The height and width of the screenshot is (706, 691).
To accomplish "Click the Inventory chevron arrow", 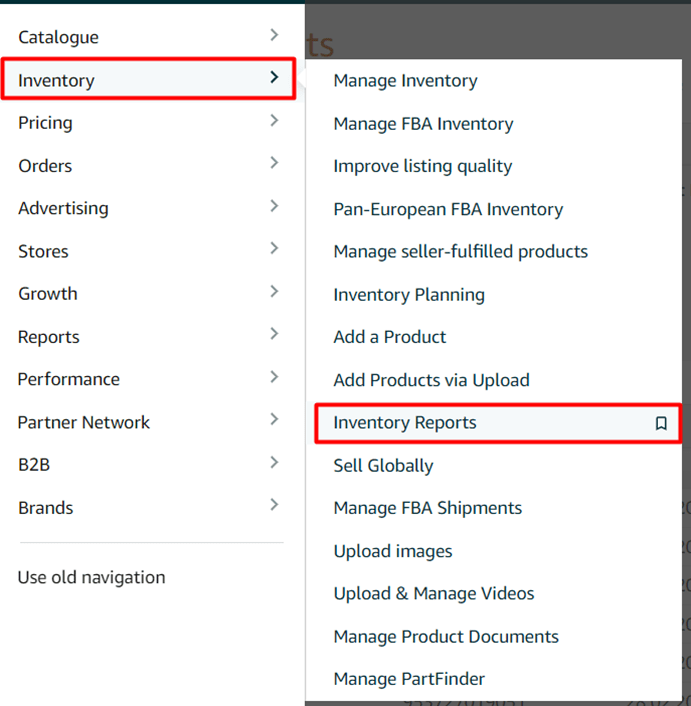I will click(x=274, y=77).
